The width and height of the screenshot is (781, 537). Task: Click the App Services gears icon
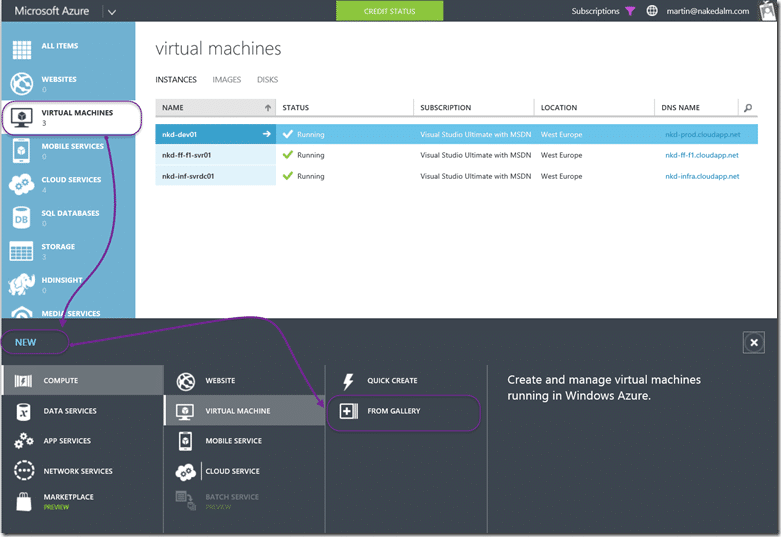click(23, 441)
